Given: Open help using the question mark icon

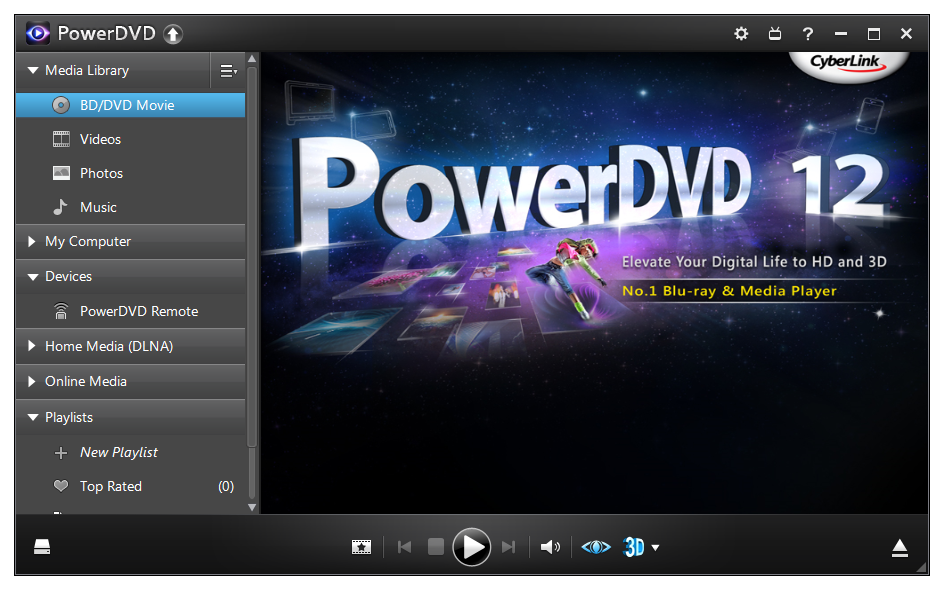Looking at the screenshot, I should coord(808,33).
